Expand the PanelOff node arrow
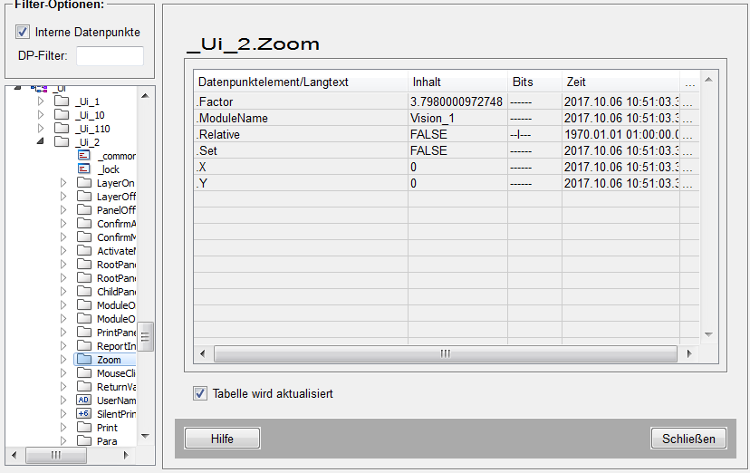This screenshot has height=473, width=750. [64, 210]
